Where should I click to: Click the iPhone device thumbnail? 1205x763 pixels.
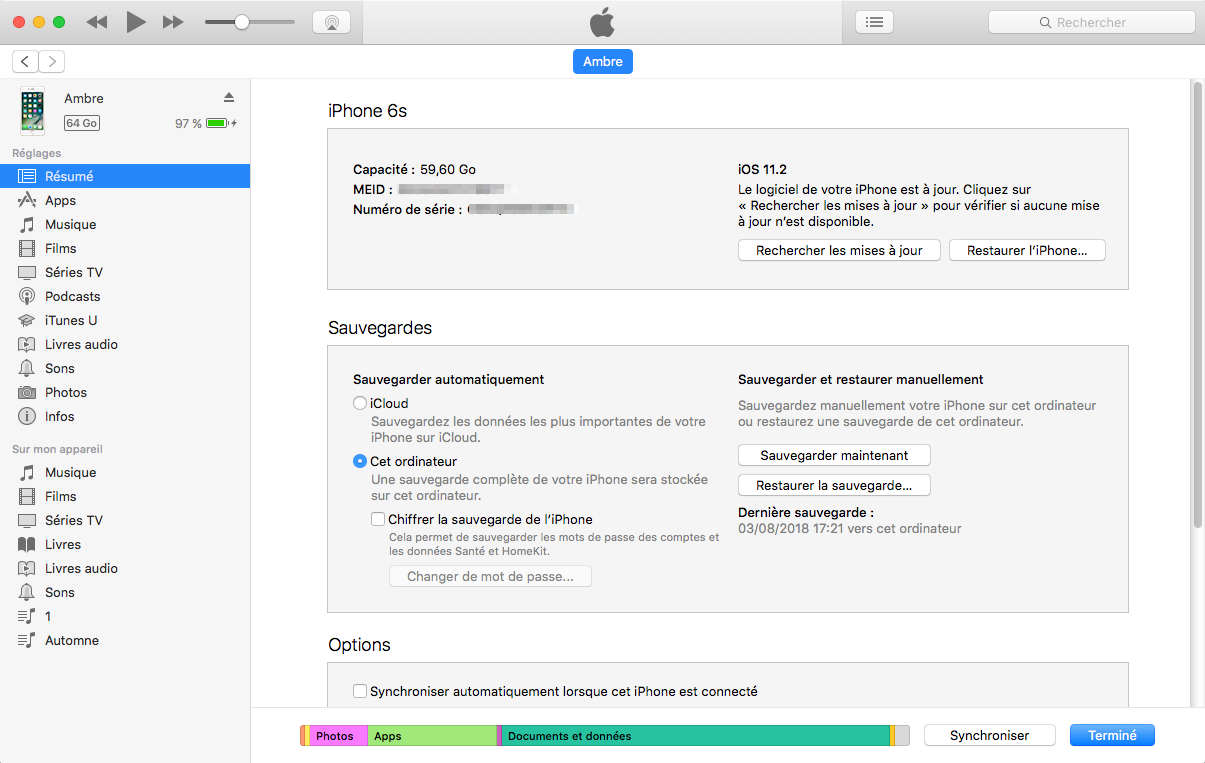(x=33, y=111)
